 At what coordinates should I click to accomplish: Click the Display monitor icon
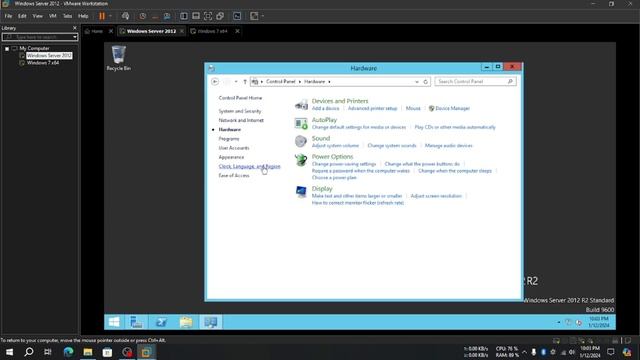pyautogui.click(x=301, y=191)
